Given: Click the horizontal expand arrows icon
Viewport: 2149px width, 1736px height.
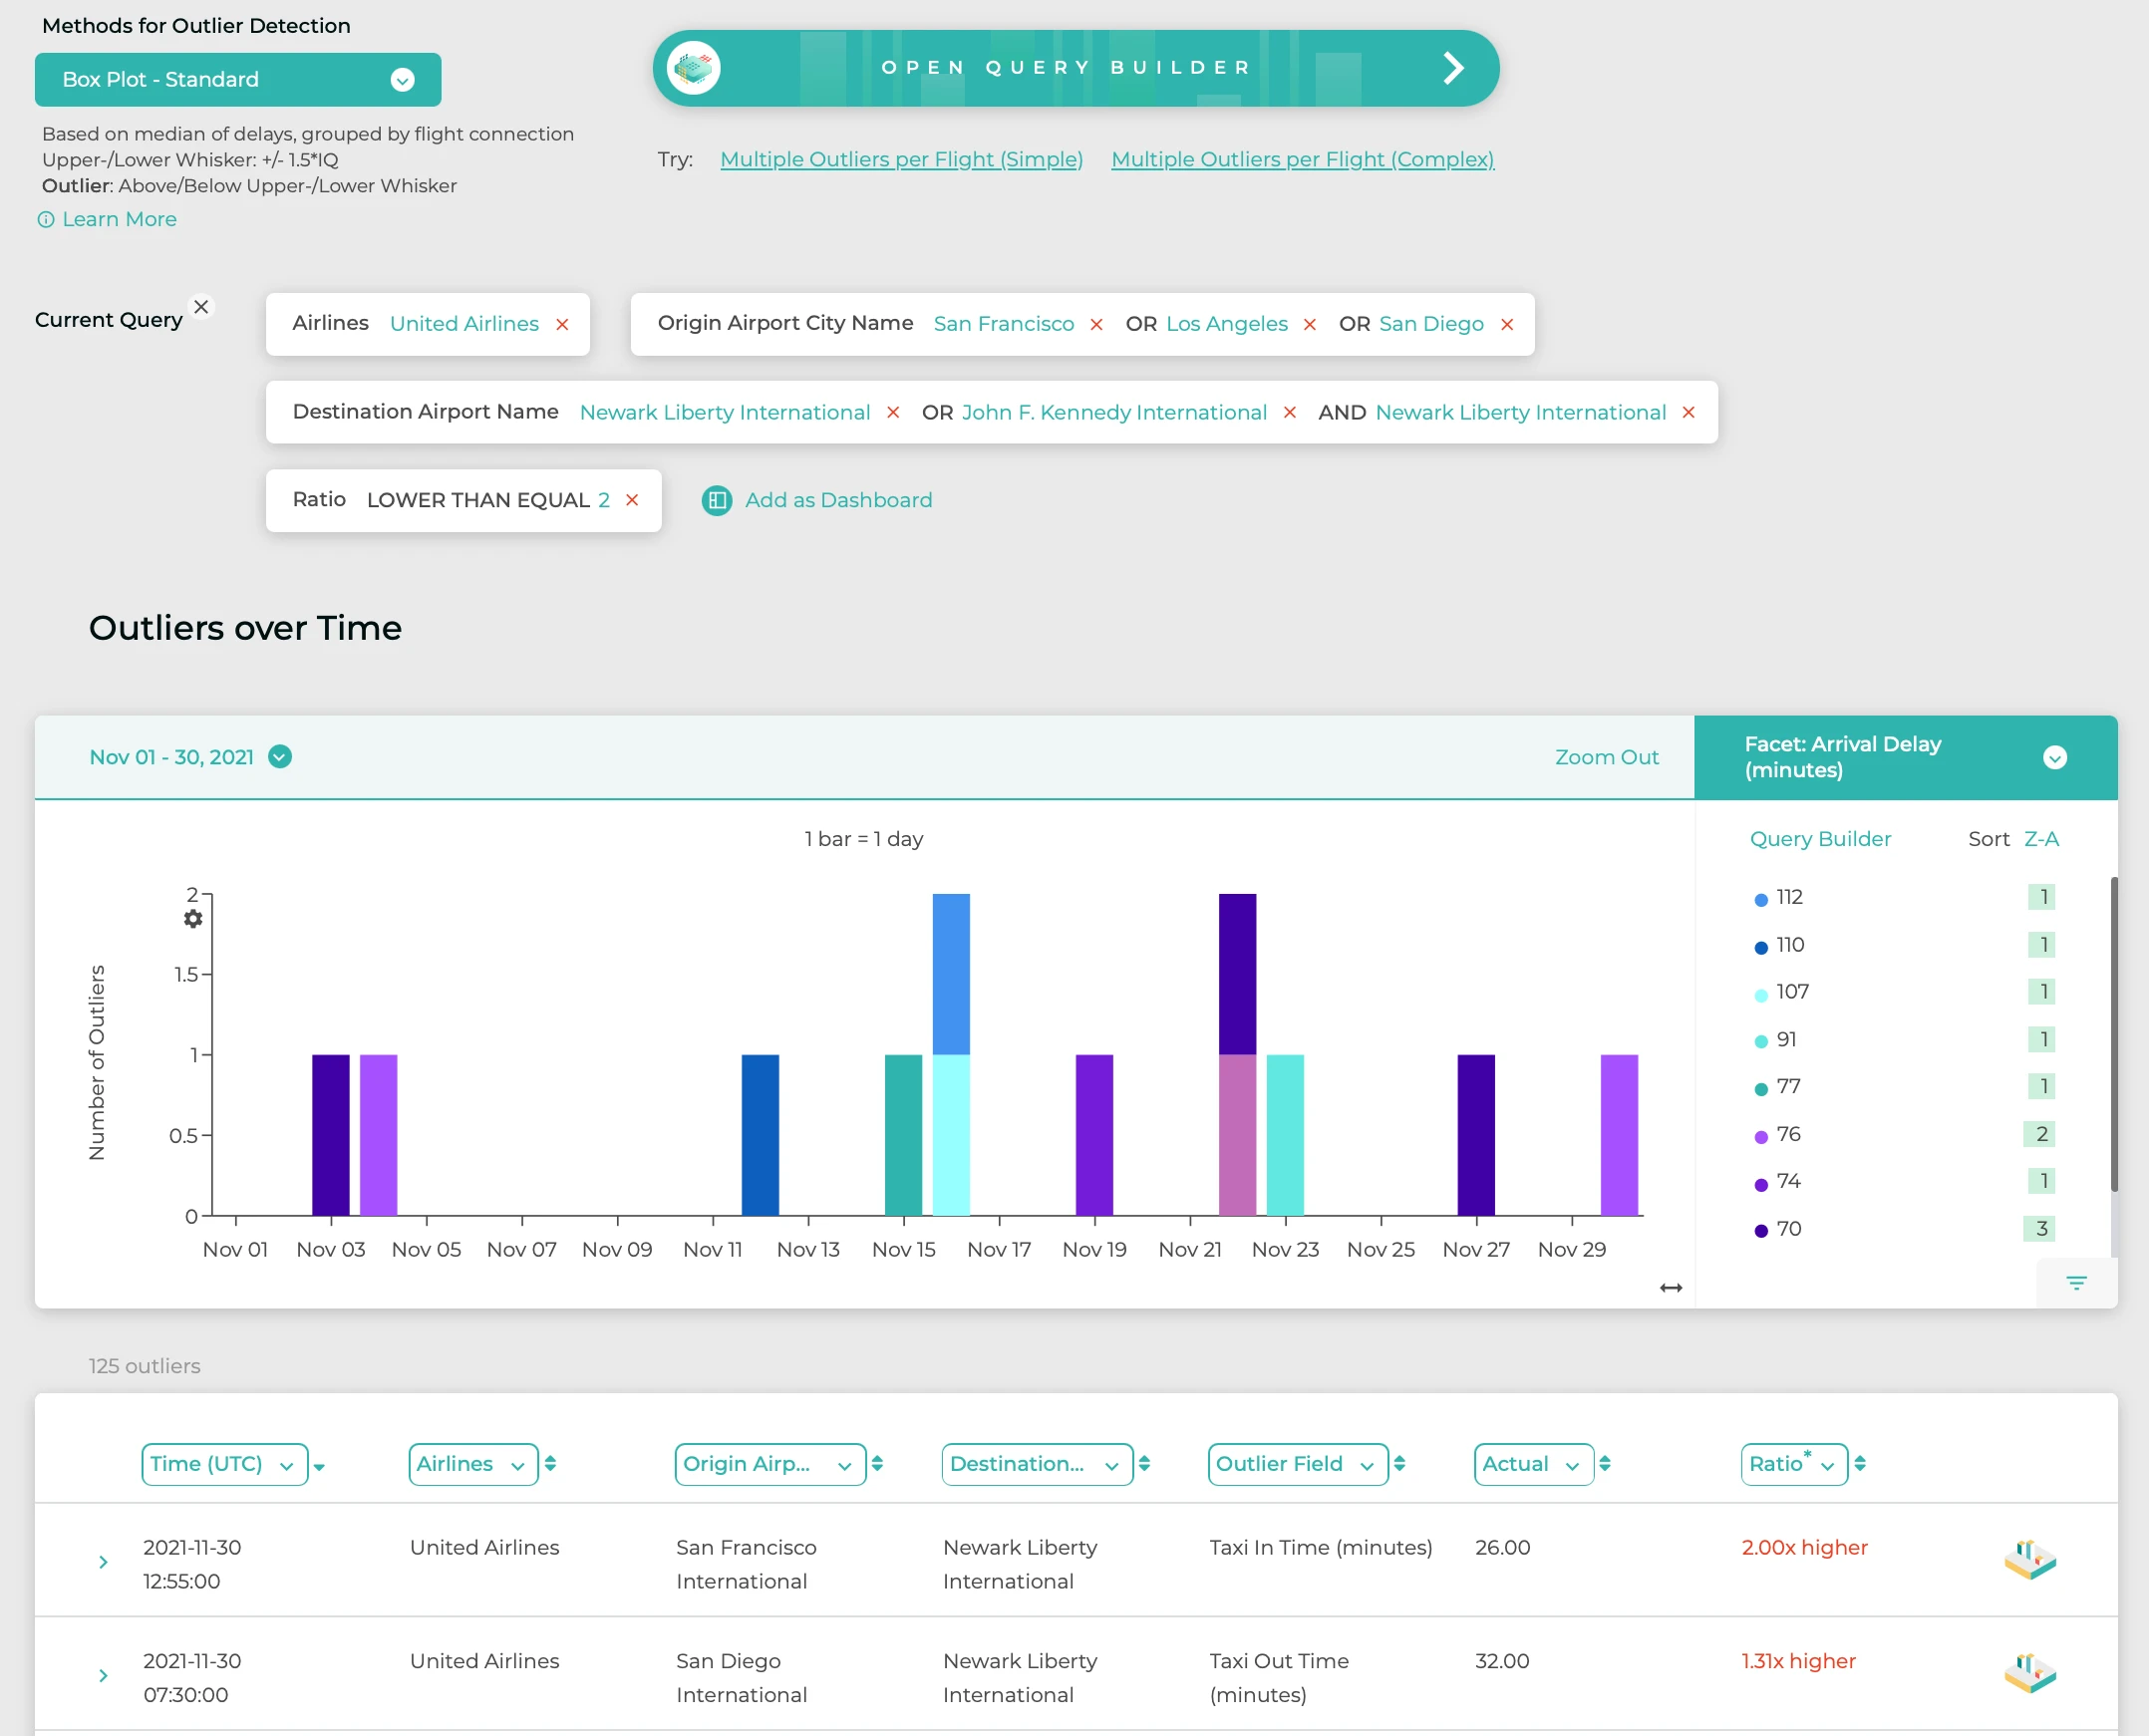Looking at the screenshot, I should click(x=1671, y=1288).
